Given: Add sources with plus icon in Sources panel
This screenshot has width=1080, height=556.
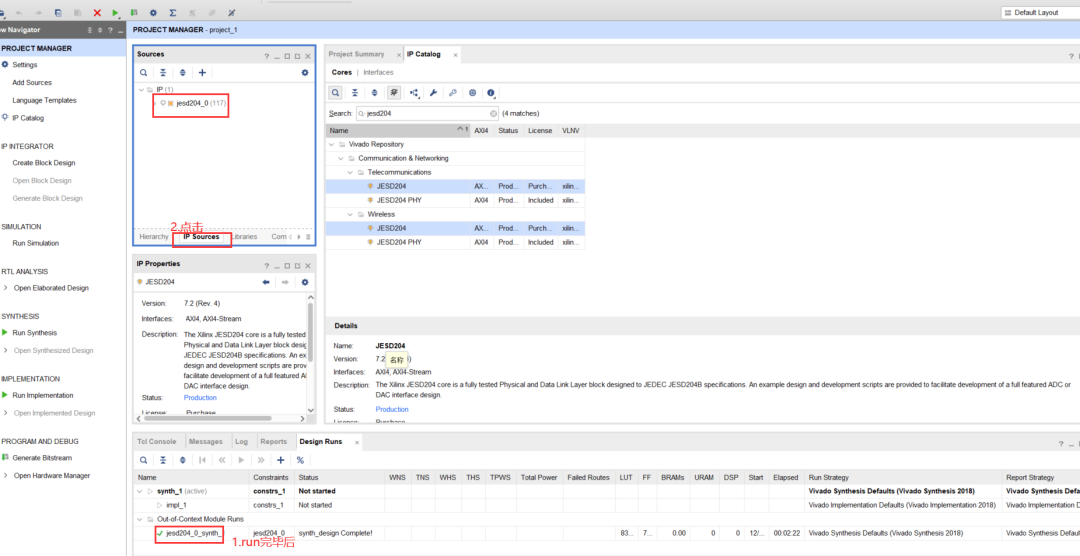Looking at the screenshot, I should click(202, 72).
